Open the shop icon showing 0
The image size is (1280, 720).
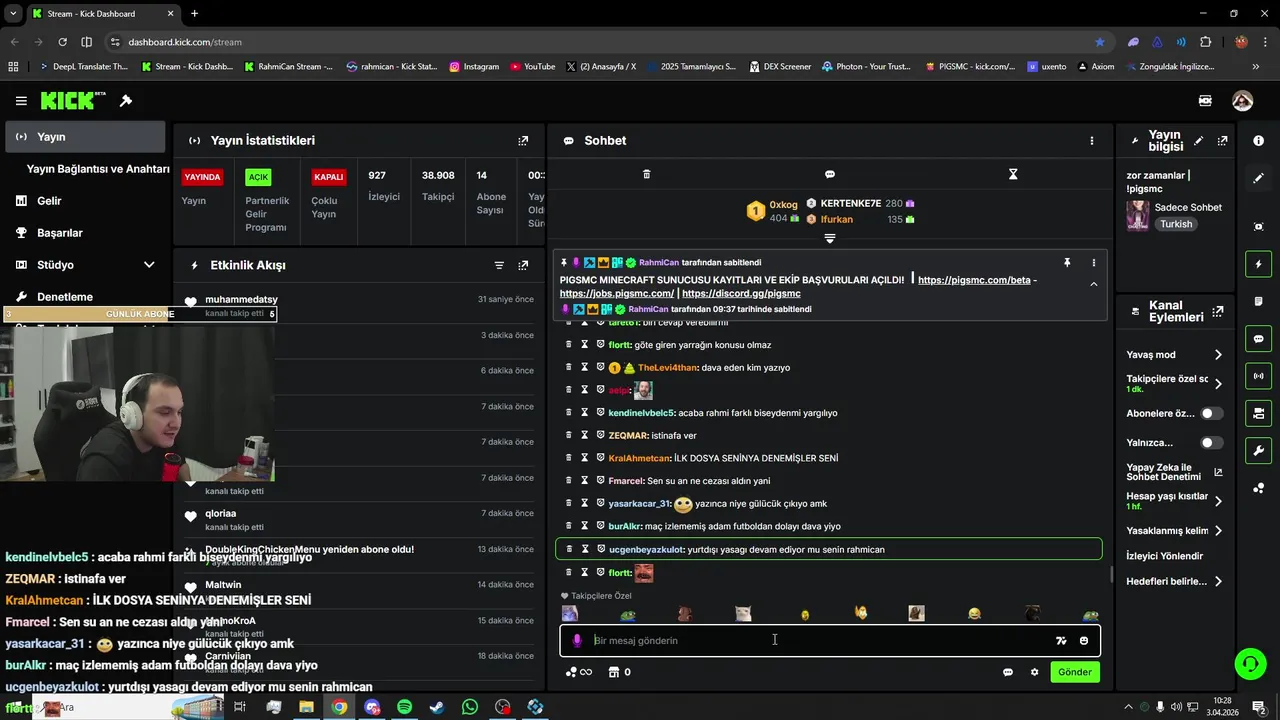(x=619, y=672)
